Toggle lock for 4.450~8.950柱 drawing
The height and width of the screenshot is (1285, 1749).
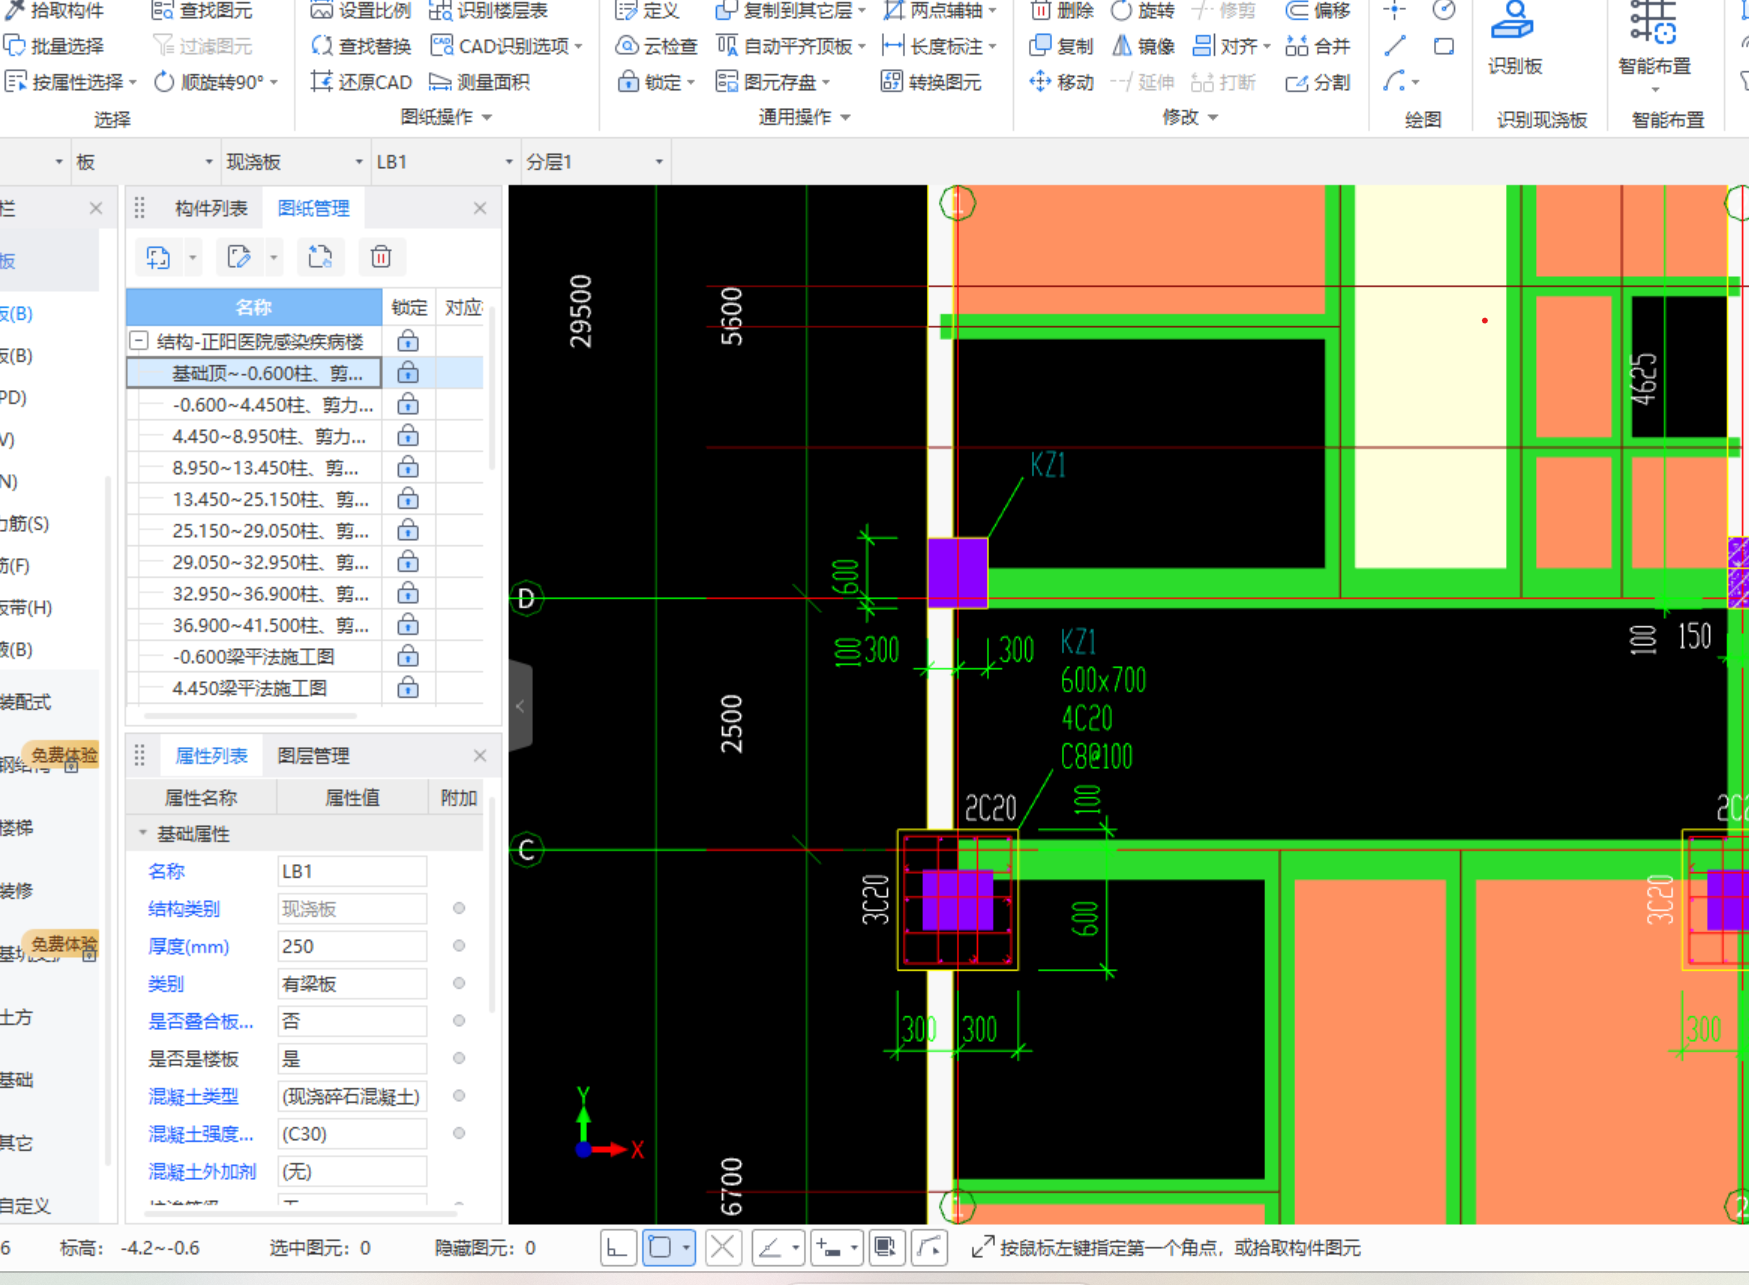[x=407, y=436]
